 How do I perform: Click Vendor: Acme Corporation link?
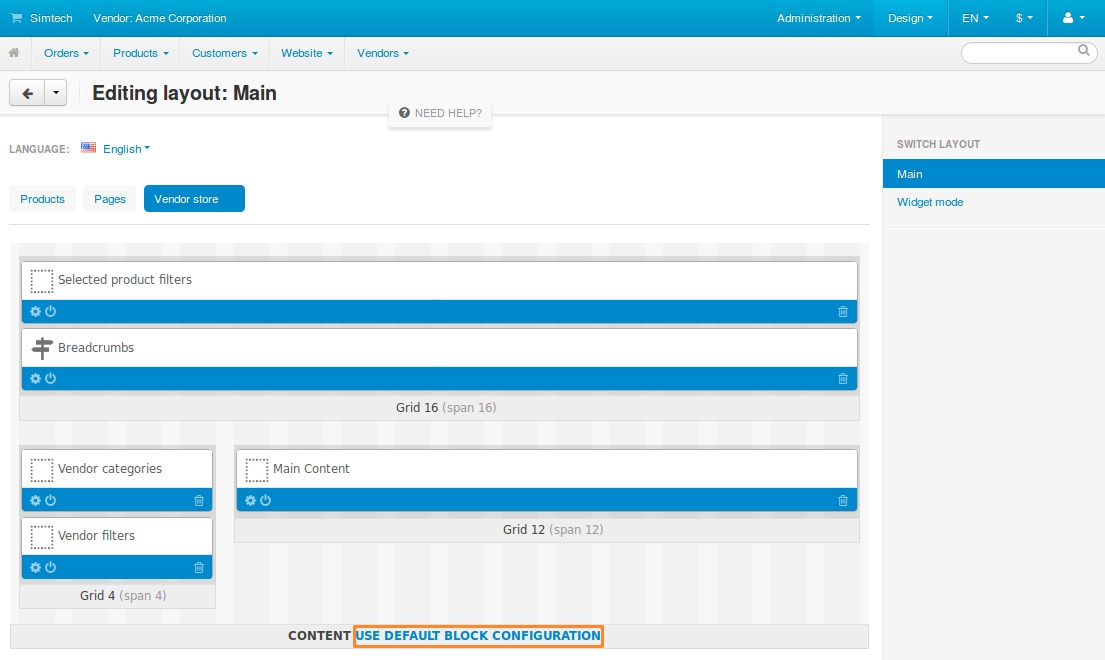pyautogui.click(x=160, y=18)
